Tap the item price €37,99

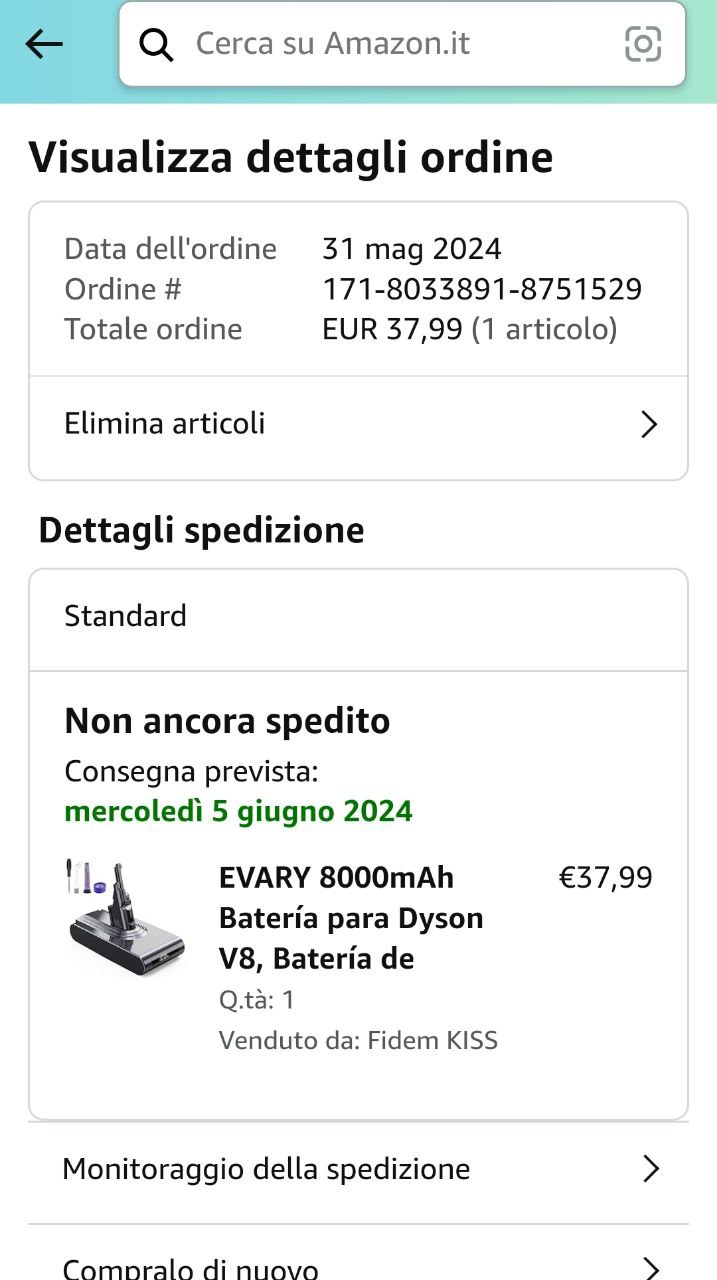pos(605,878)
